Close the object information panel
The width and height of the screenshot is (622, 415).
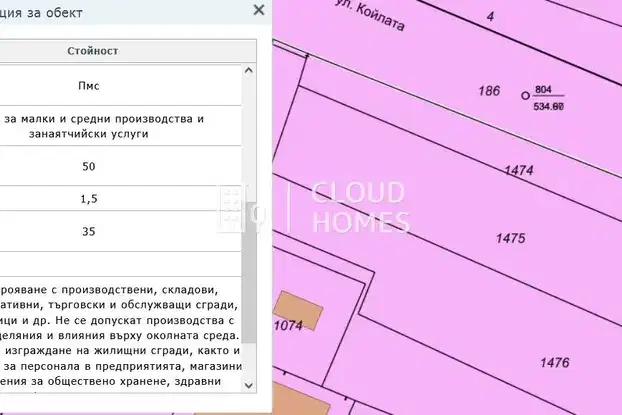click(x=259, y=10)
